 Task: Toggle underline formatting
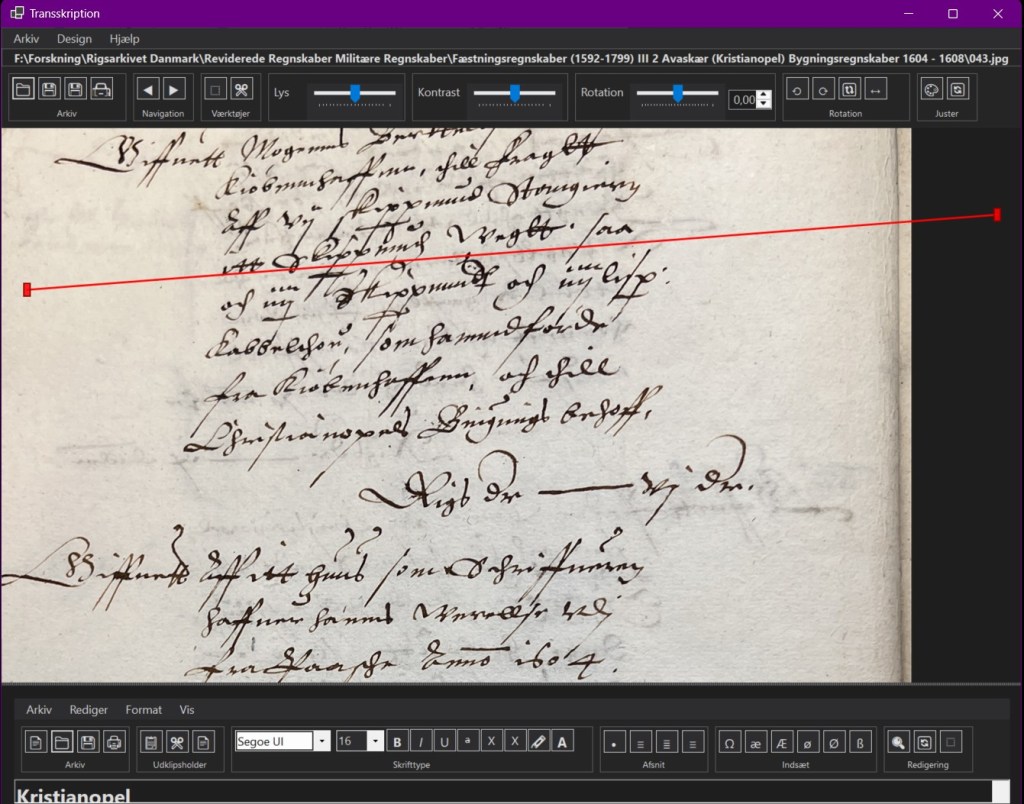tap(444, 742)
